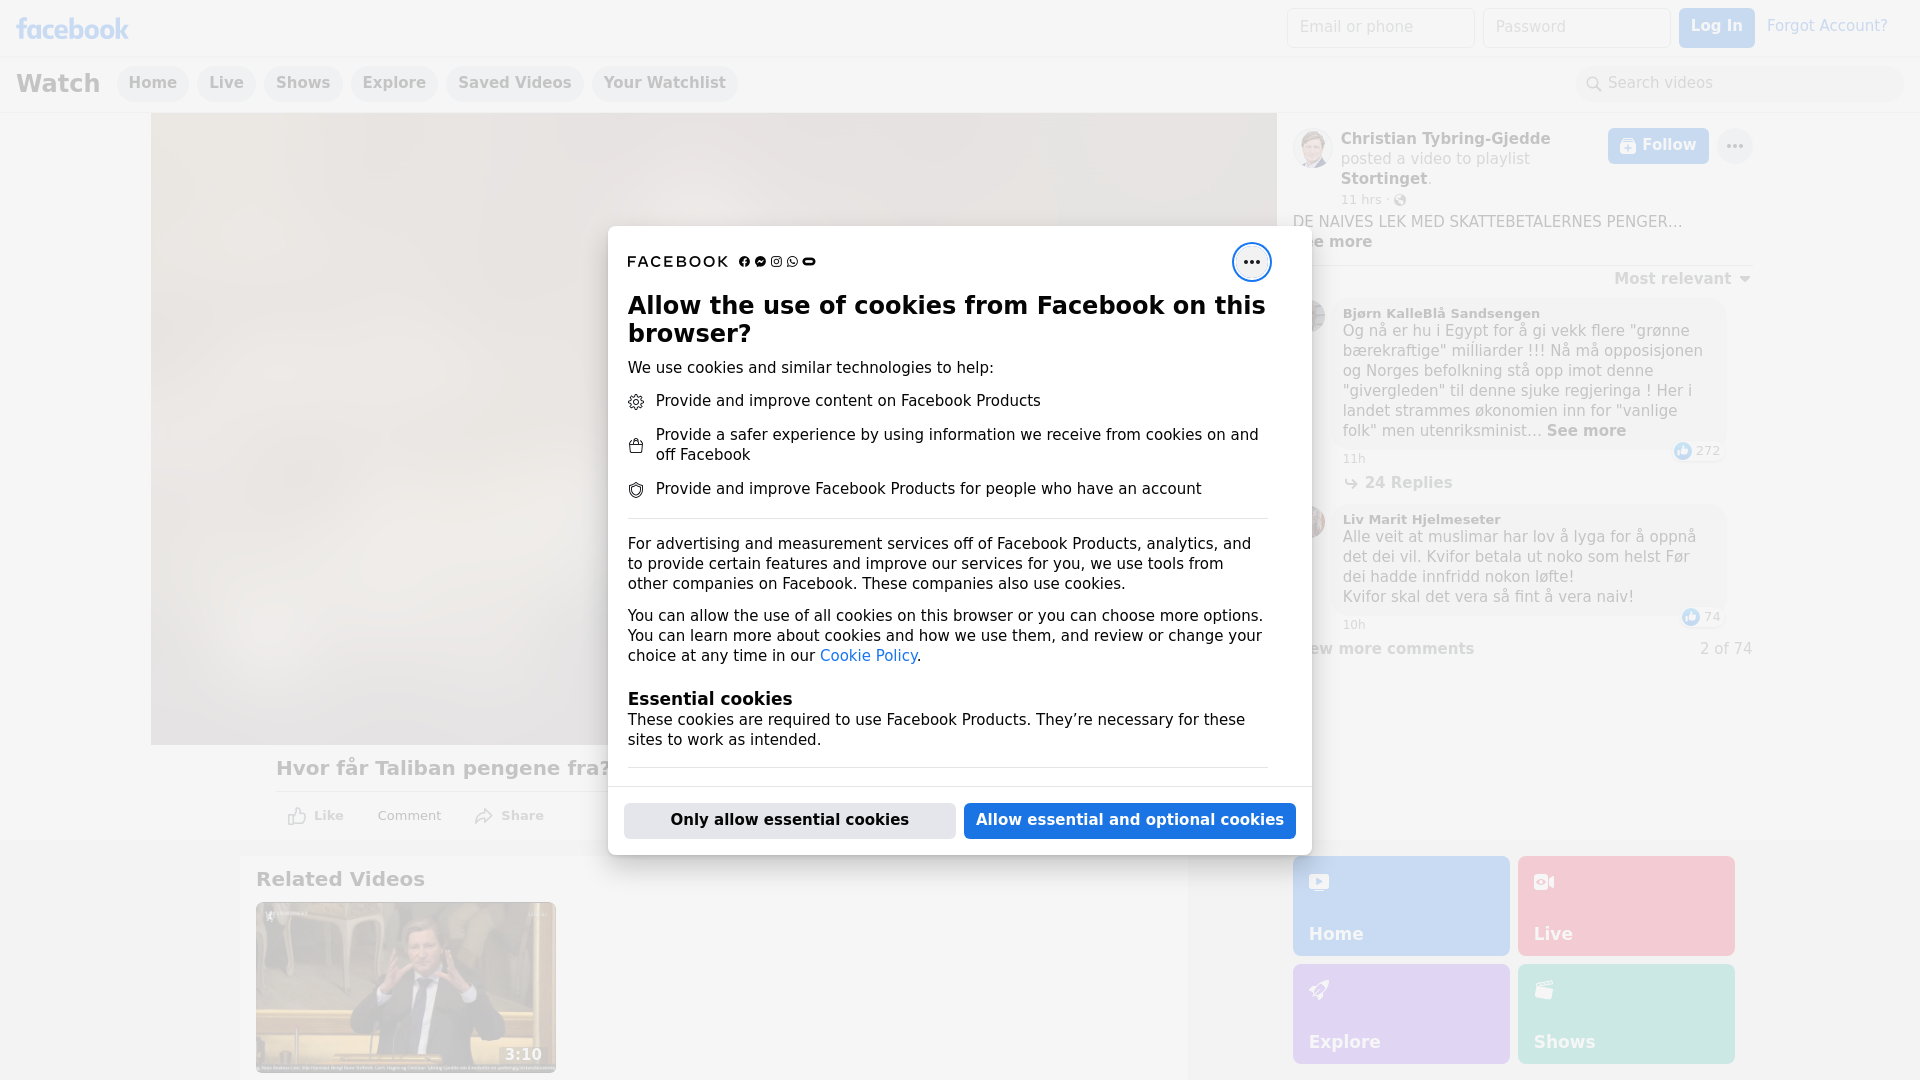This screenshot has height=1080, width=1920.
Task: Click Christian Tybring-Gjedde's name link
Action: coord(1445,139)
